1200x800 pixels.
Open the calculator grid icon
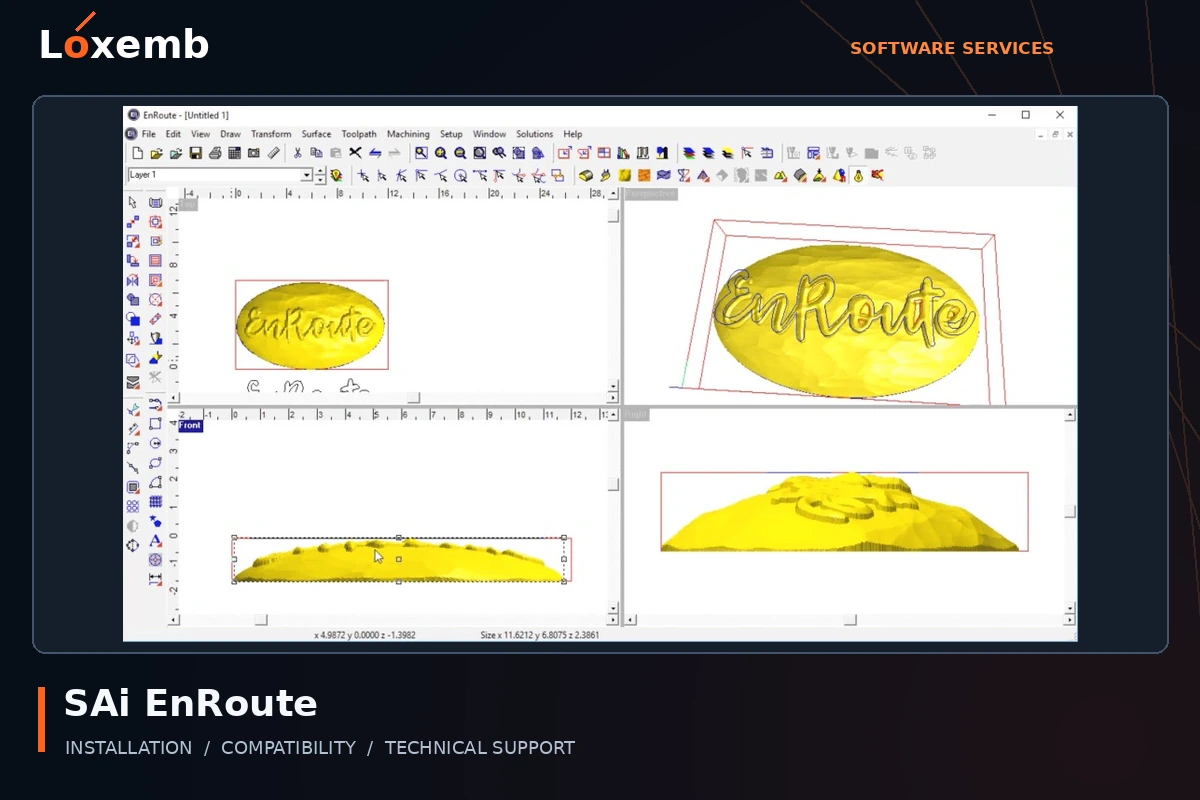[234, 153]
